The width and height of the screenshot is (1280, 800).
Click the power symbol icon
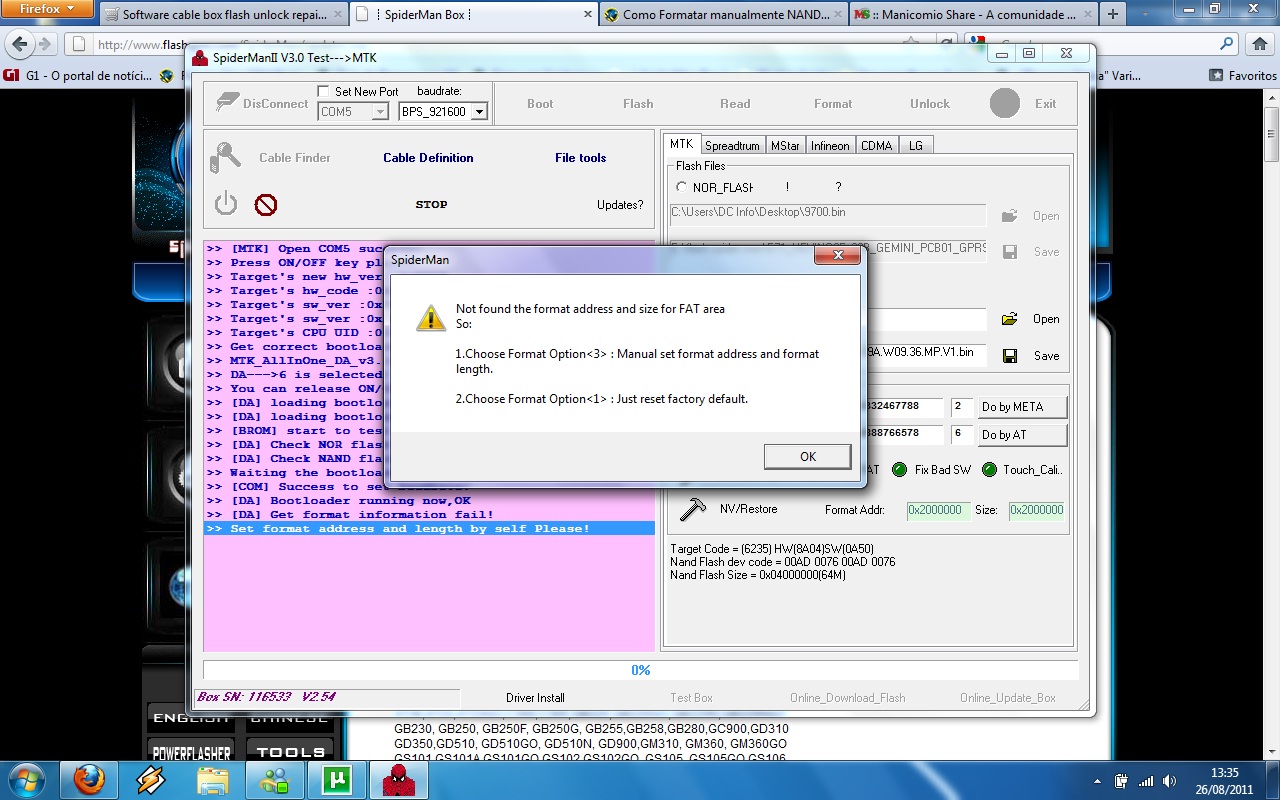[x=226, y=204]
